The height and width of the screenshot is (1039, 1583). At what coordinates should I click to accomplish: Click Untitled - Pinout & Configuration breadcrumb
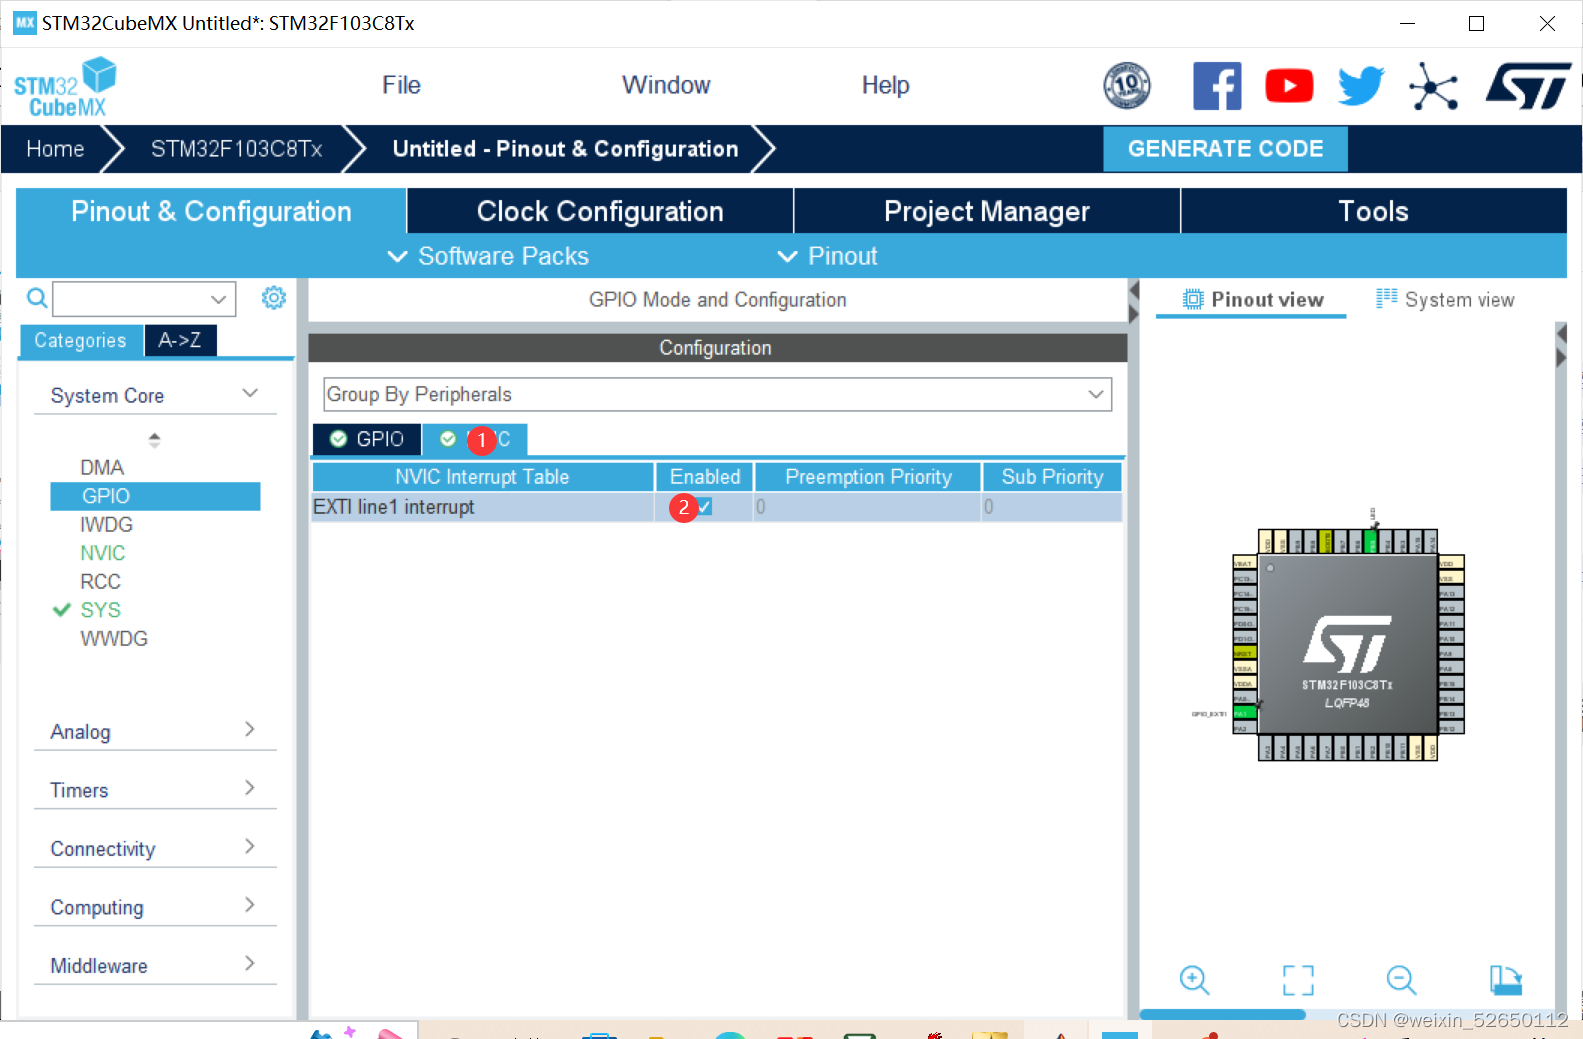[x=565, y=149]
